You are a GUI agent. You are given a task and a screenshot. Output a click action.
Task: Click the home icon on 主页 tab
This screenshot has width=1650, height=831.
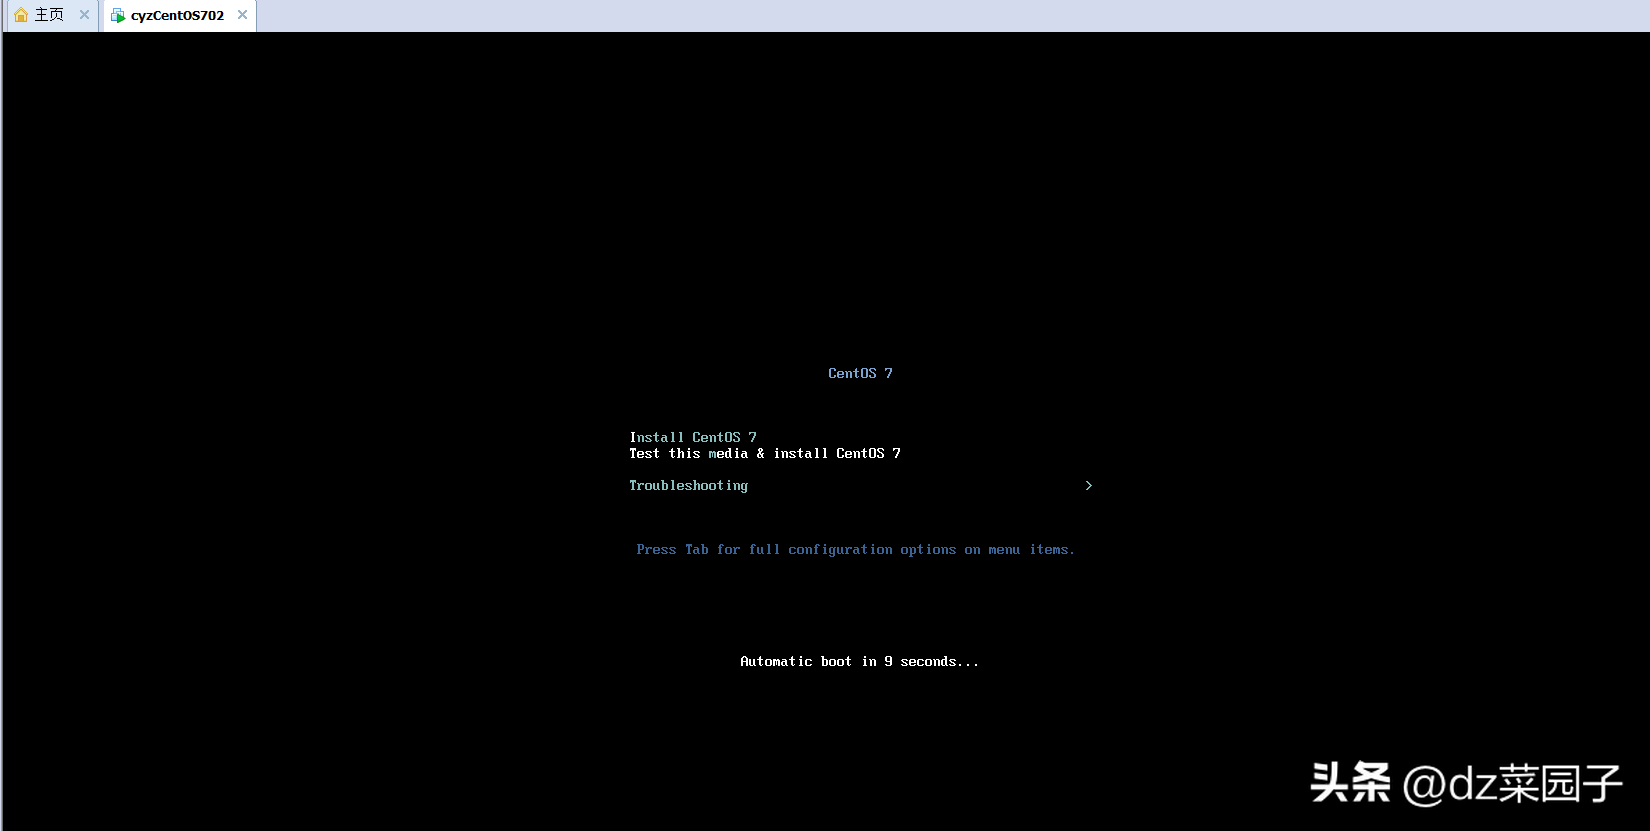pyautogui.click(x=21, y=15)
